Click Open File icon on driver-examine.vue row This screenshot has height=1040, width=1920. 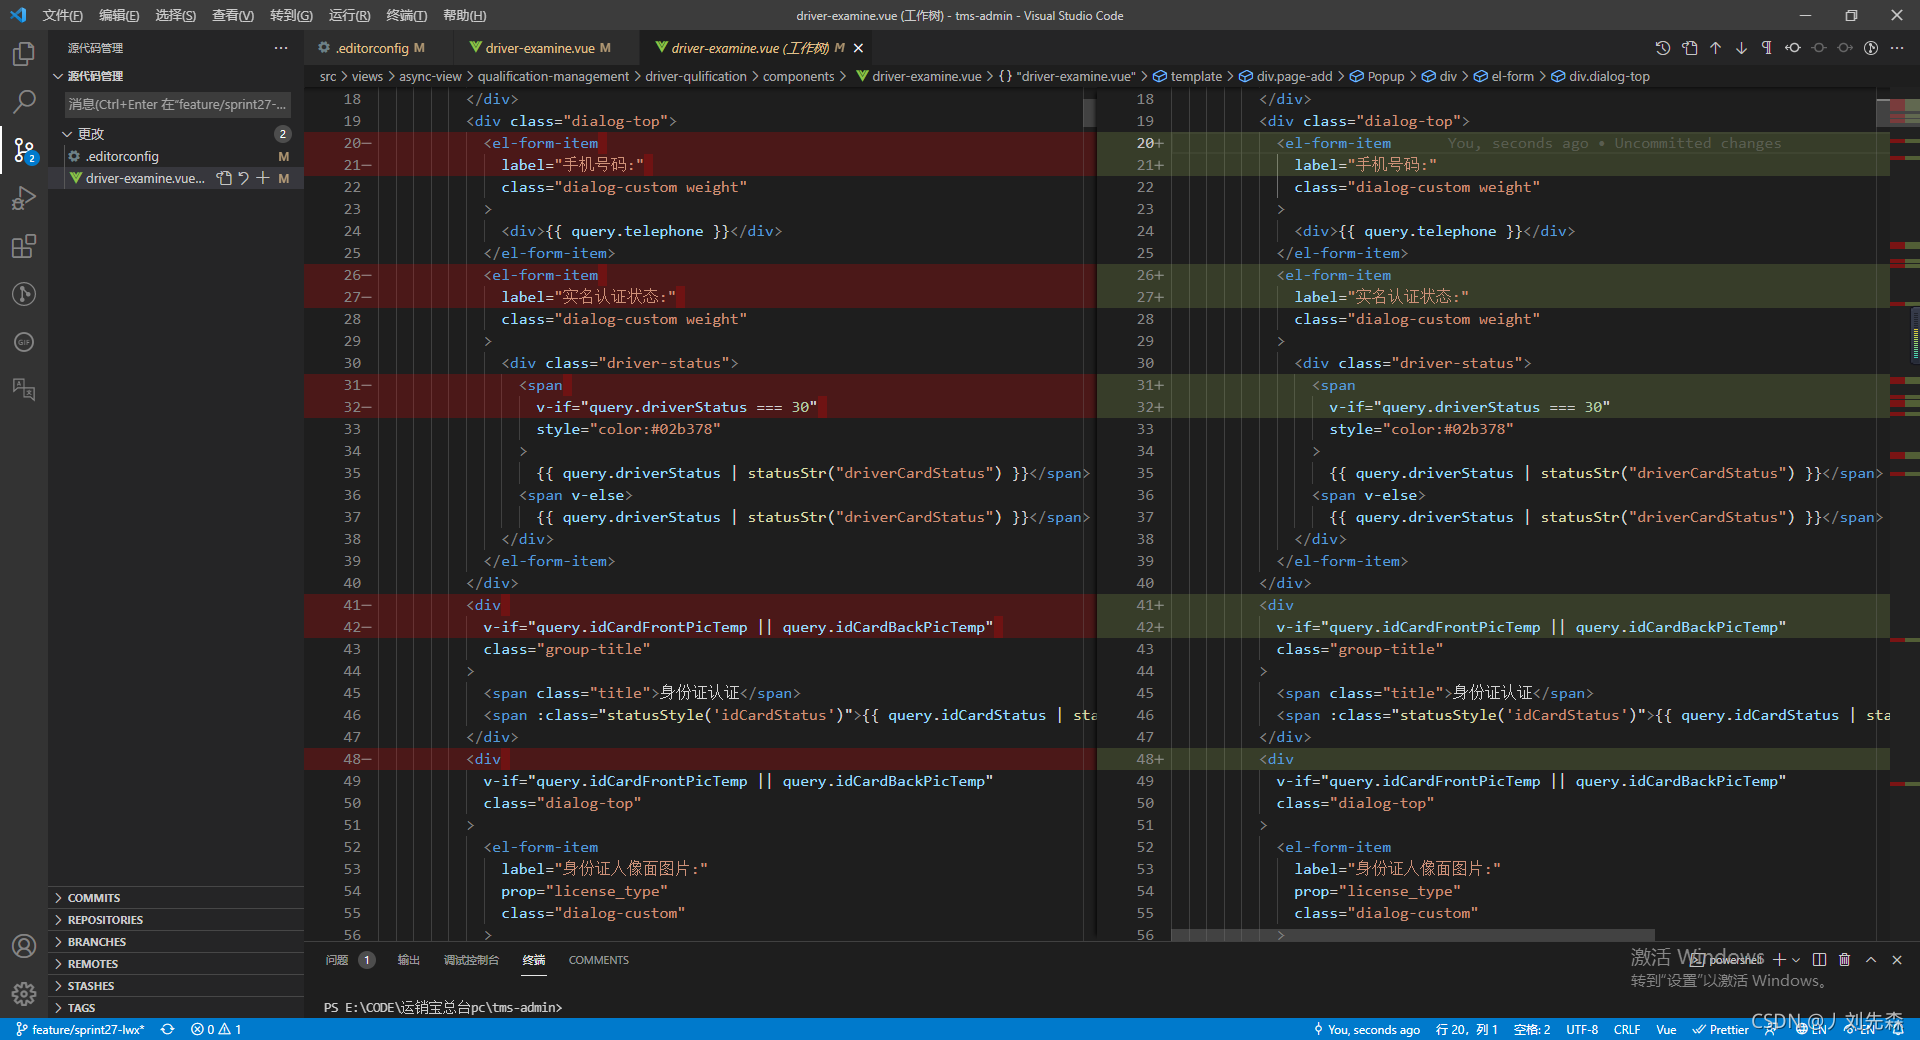click(224, 178)
